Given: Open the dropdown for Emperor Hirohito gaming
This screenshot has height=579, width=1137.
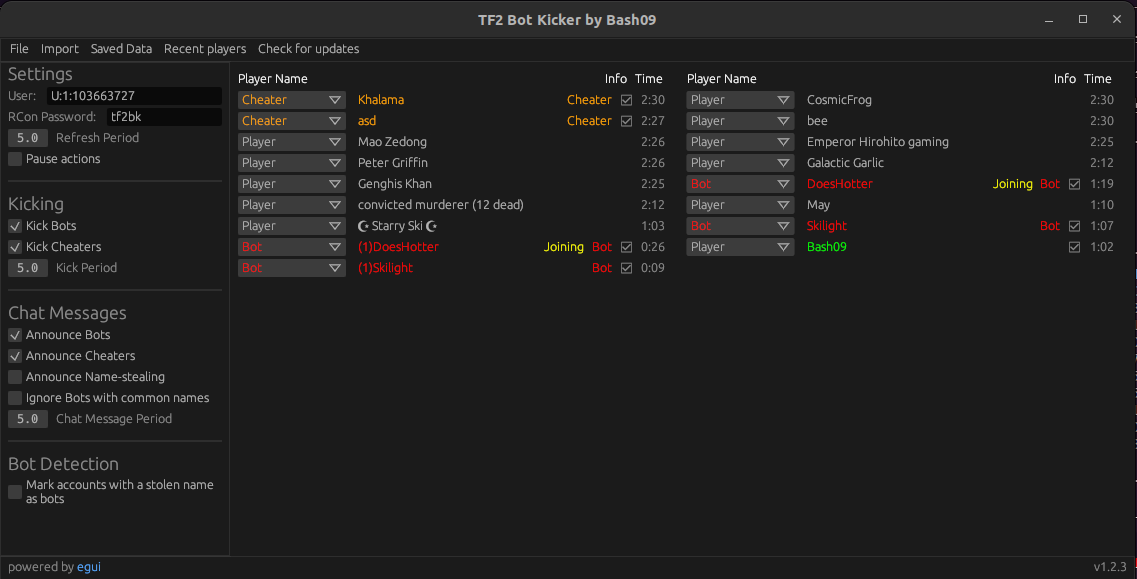Looking at the screenshot, I should pos(740,142).
